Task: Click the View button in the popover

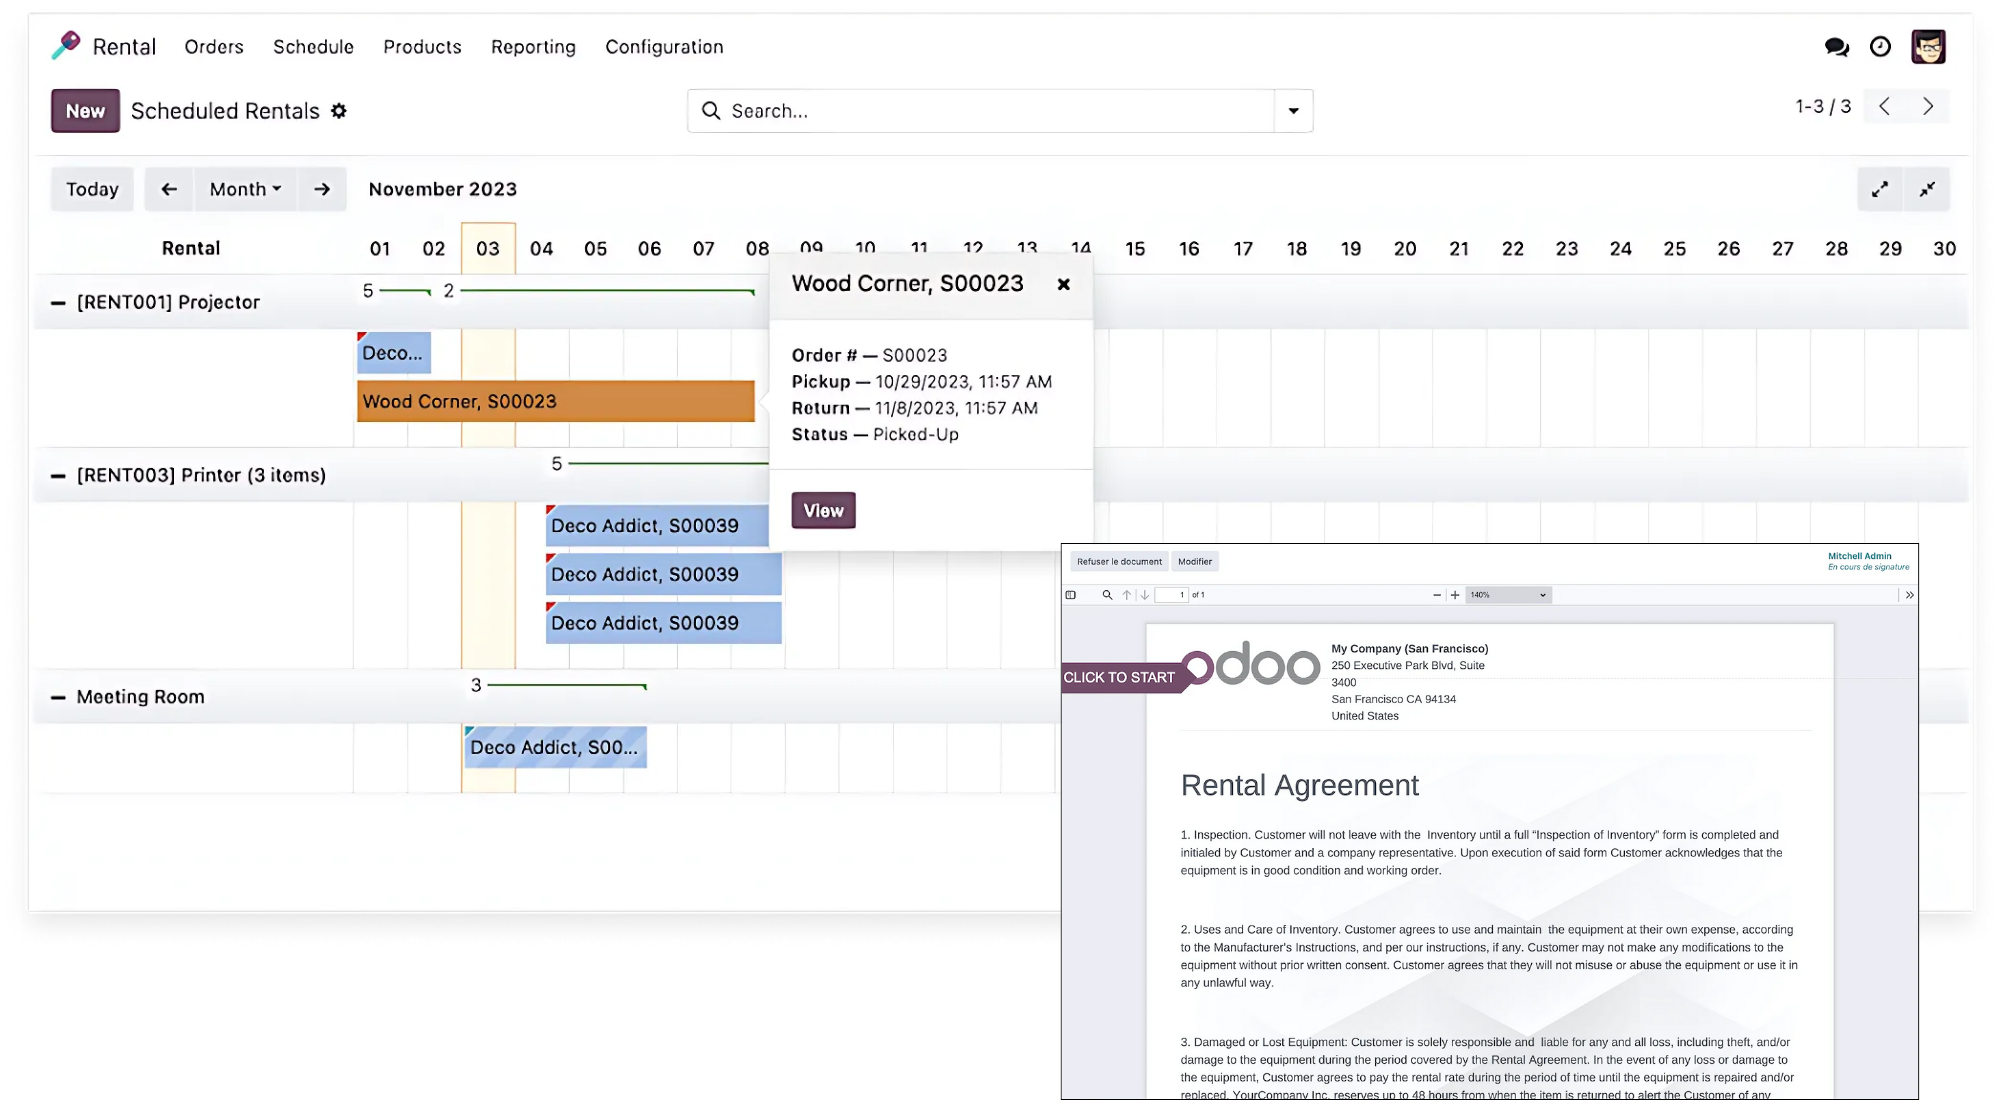Action: 823,510
